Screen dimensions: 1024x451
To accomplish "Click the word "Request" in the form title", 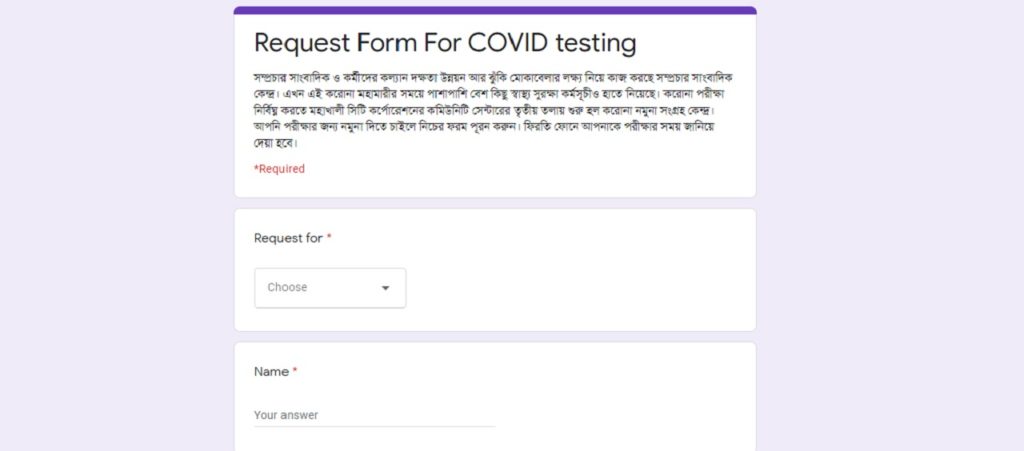I will [x=302, y=44].
